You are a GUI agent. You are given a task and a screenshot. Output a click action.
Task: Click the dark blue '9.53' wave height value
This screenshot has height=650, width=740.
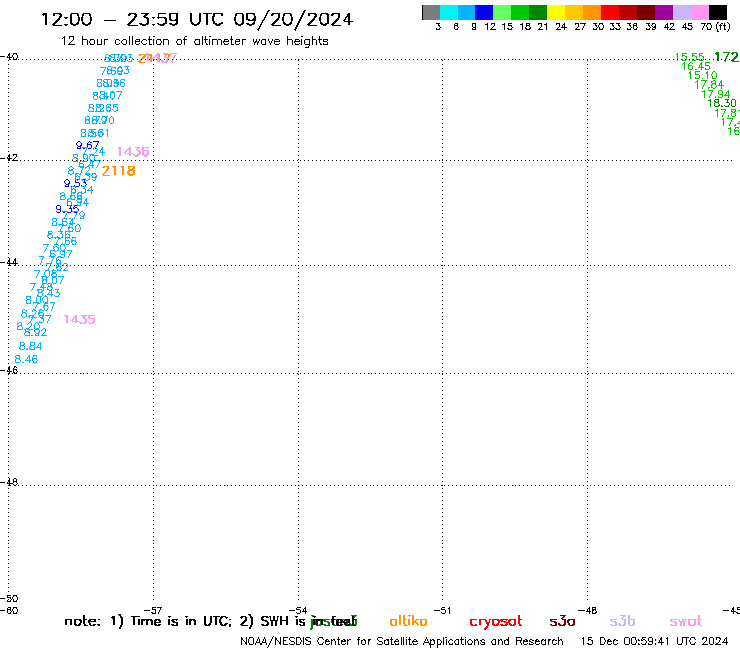click(x=75, y=183)
